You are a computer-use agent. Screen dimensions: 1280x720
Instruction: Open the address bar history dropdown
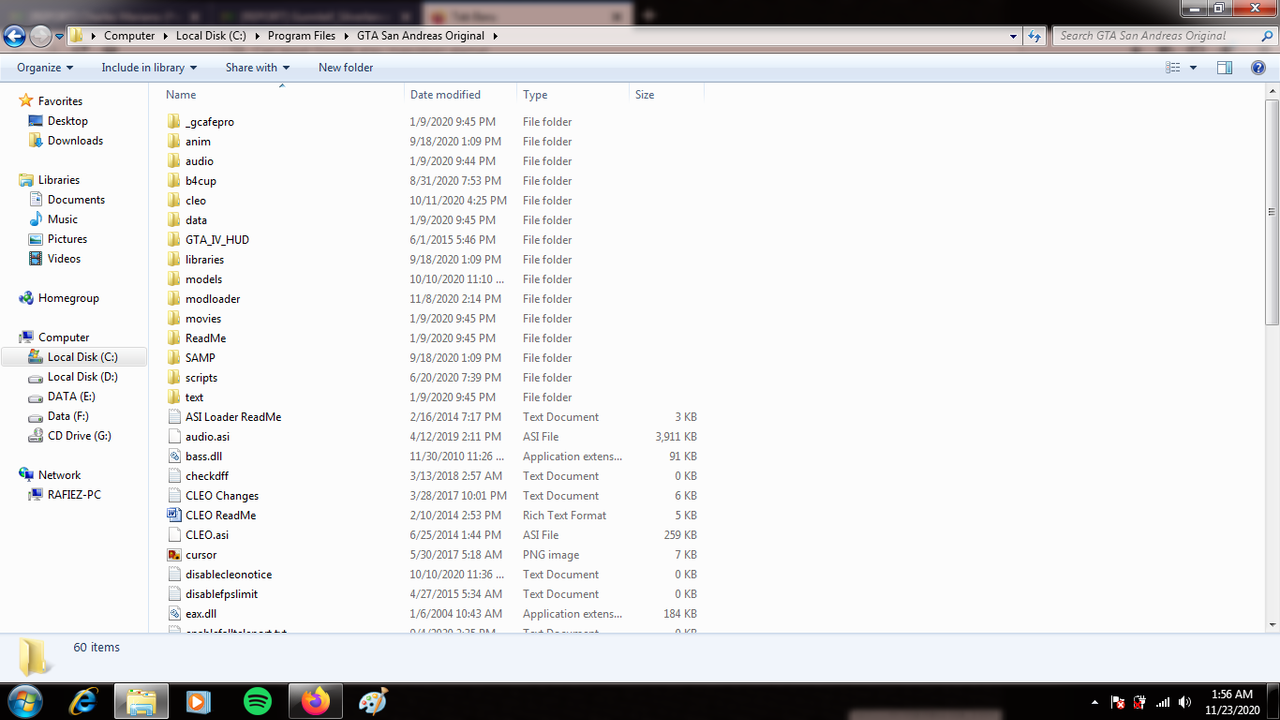pyautogui.click(x=1014, y=36)
